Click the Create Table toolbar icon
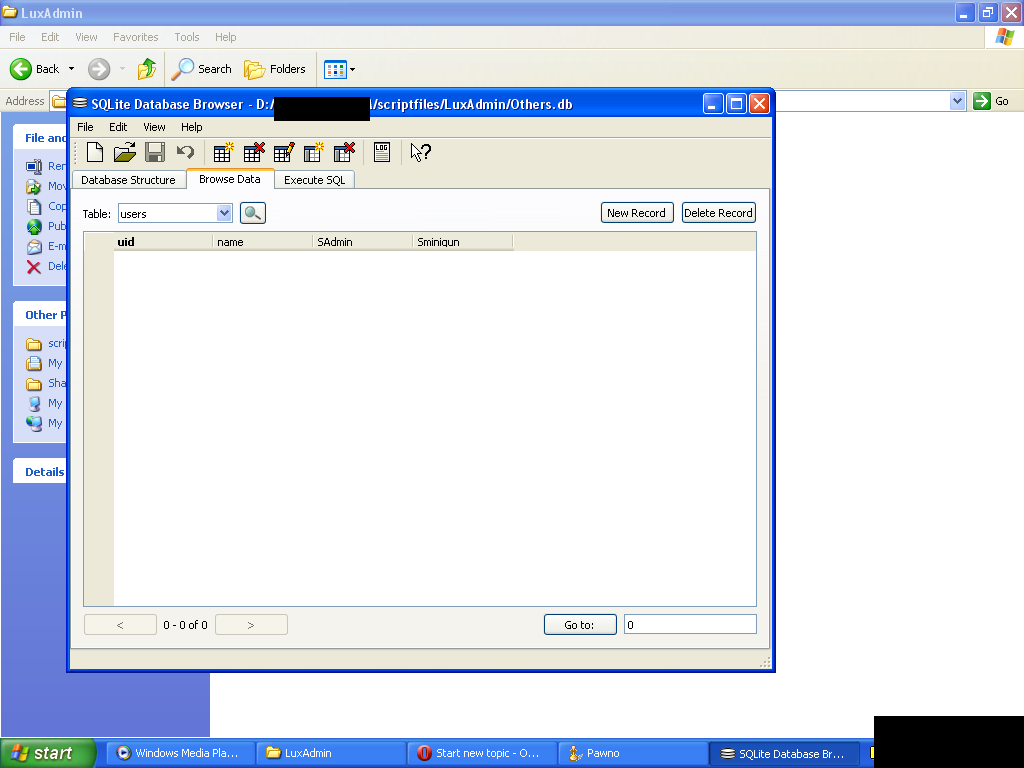This screenshot has height=768, width=1024. (x=223, y=152)
